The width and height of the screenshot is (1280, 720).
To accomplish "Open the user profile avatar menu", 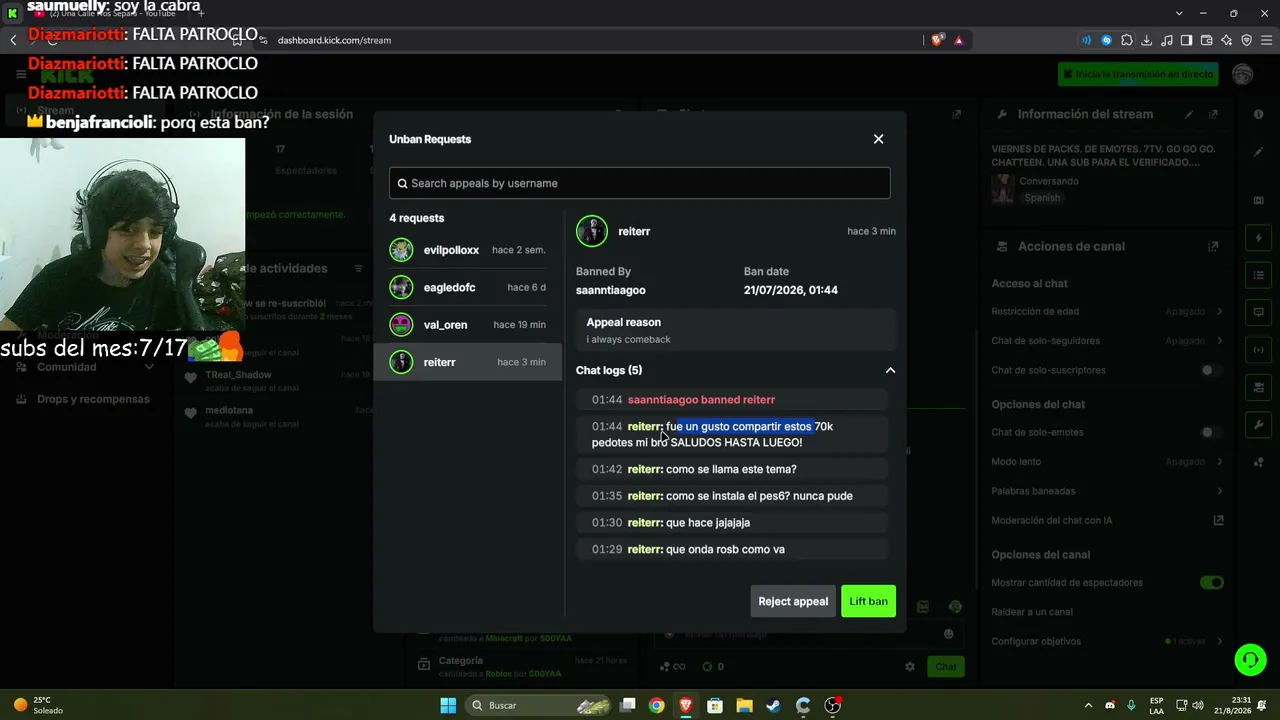I will click(x=1243, y=74).
